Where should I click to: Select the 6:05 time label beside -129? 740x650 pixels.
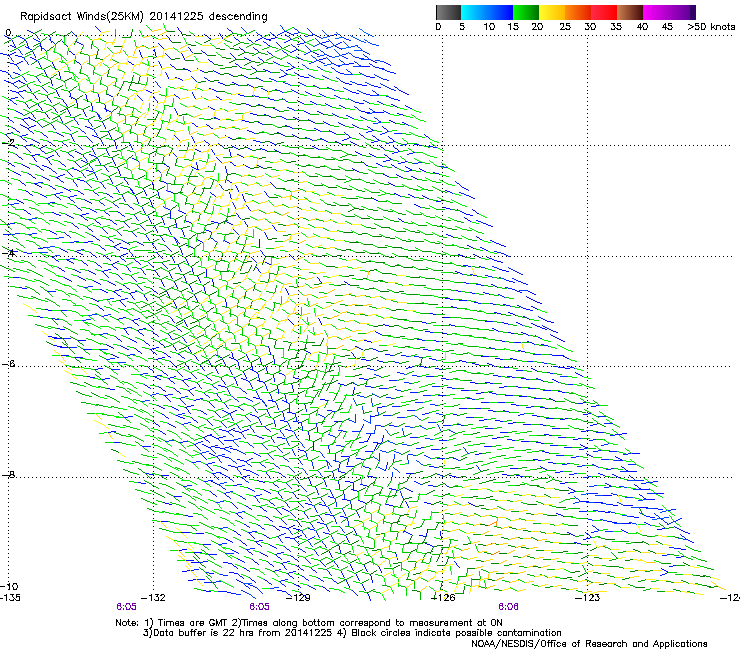click(x=260, y=607)
